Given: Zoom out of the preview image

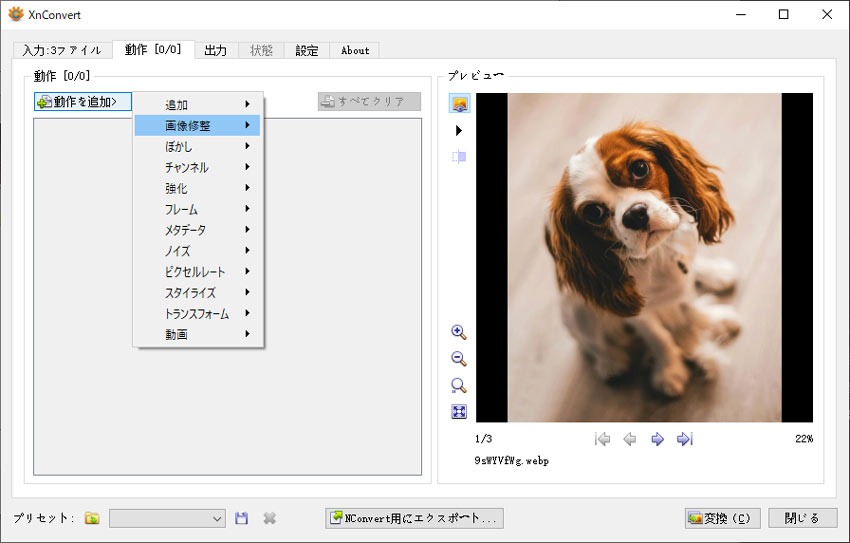Looking at the screenshot, I should coord(459,359).
